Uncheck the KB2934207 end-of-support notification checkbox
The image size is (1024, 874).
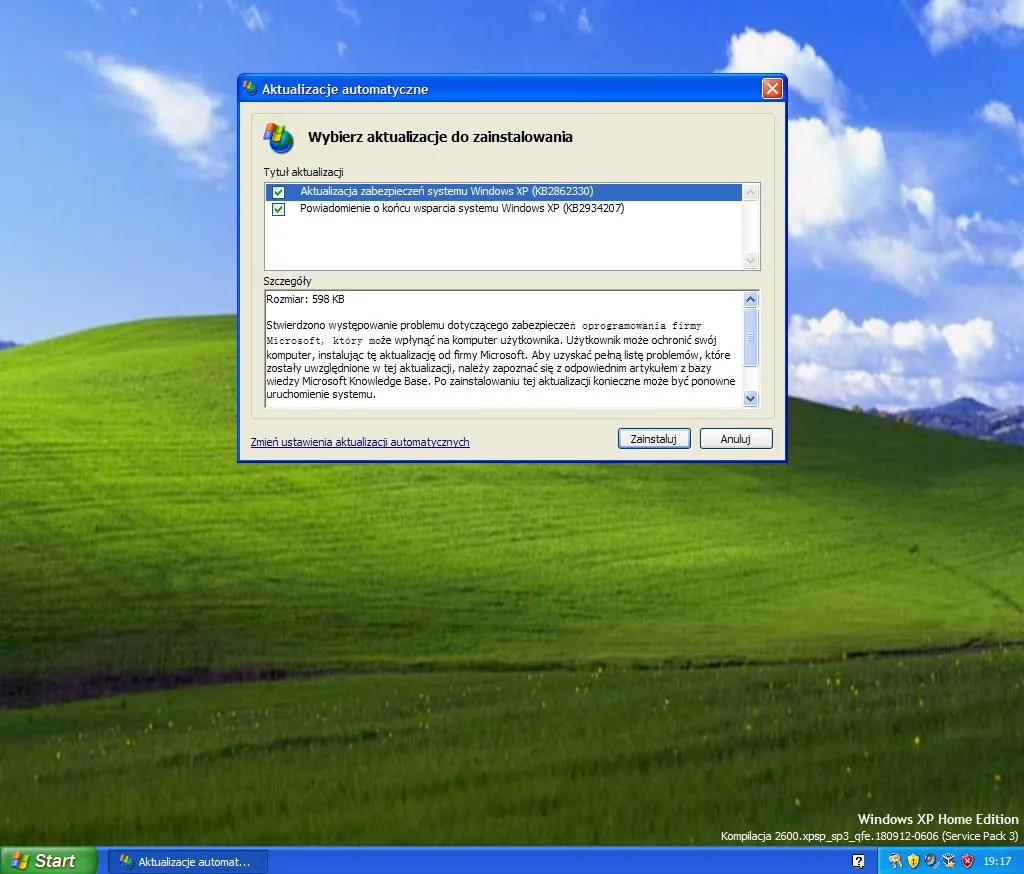pyautogui.click(x=277, y=209)
